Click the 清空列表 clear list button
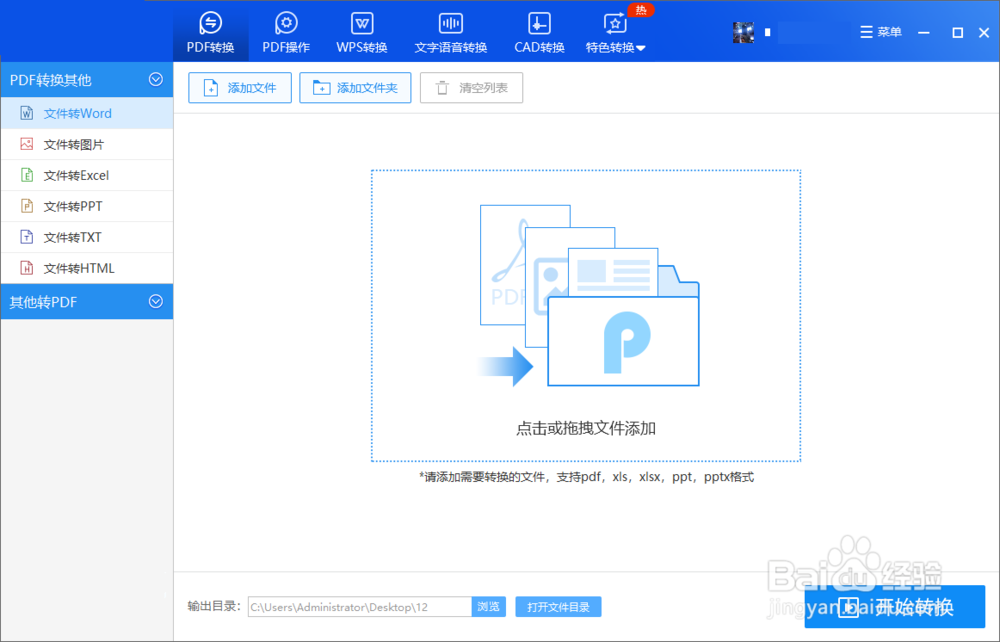 471,87
